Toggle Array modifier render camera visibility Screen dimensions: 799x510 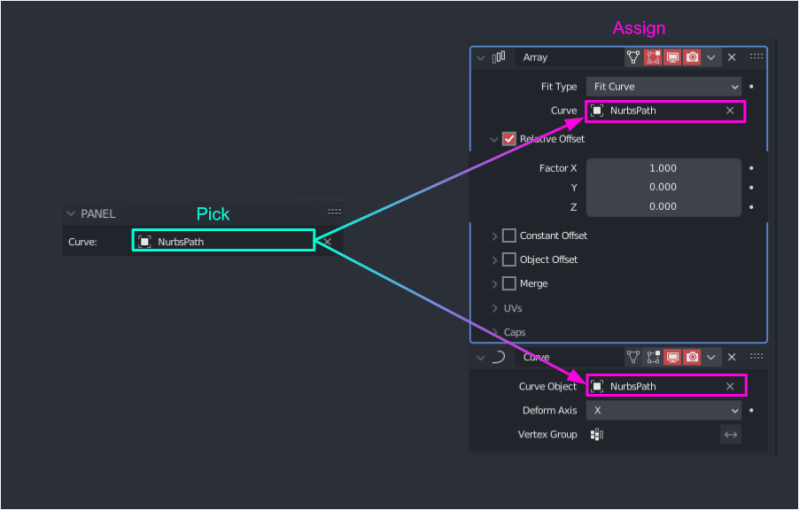tap(692, 57)
